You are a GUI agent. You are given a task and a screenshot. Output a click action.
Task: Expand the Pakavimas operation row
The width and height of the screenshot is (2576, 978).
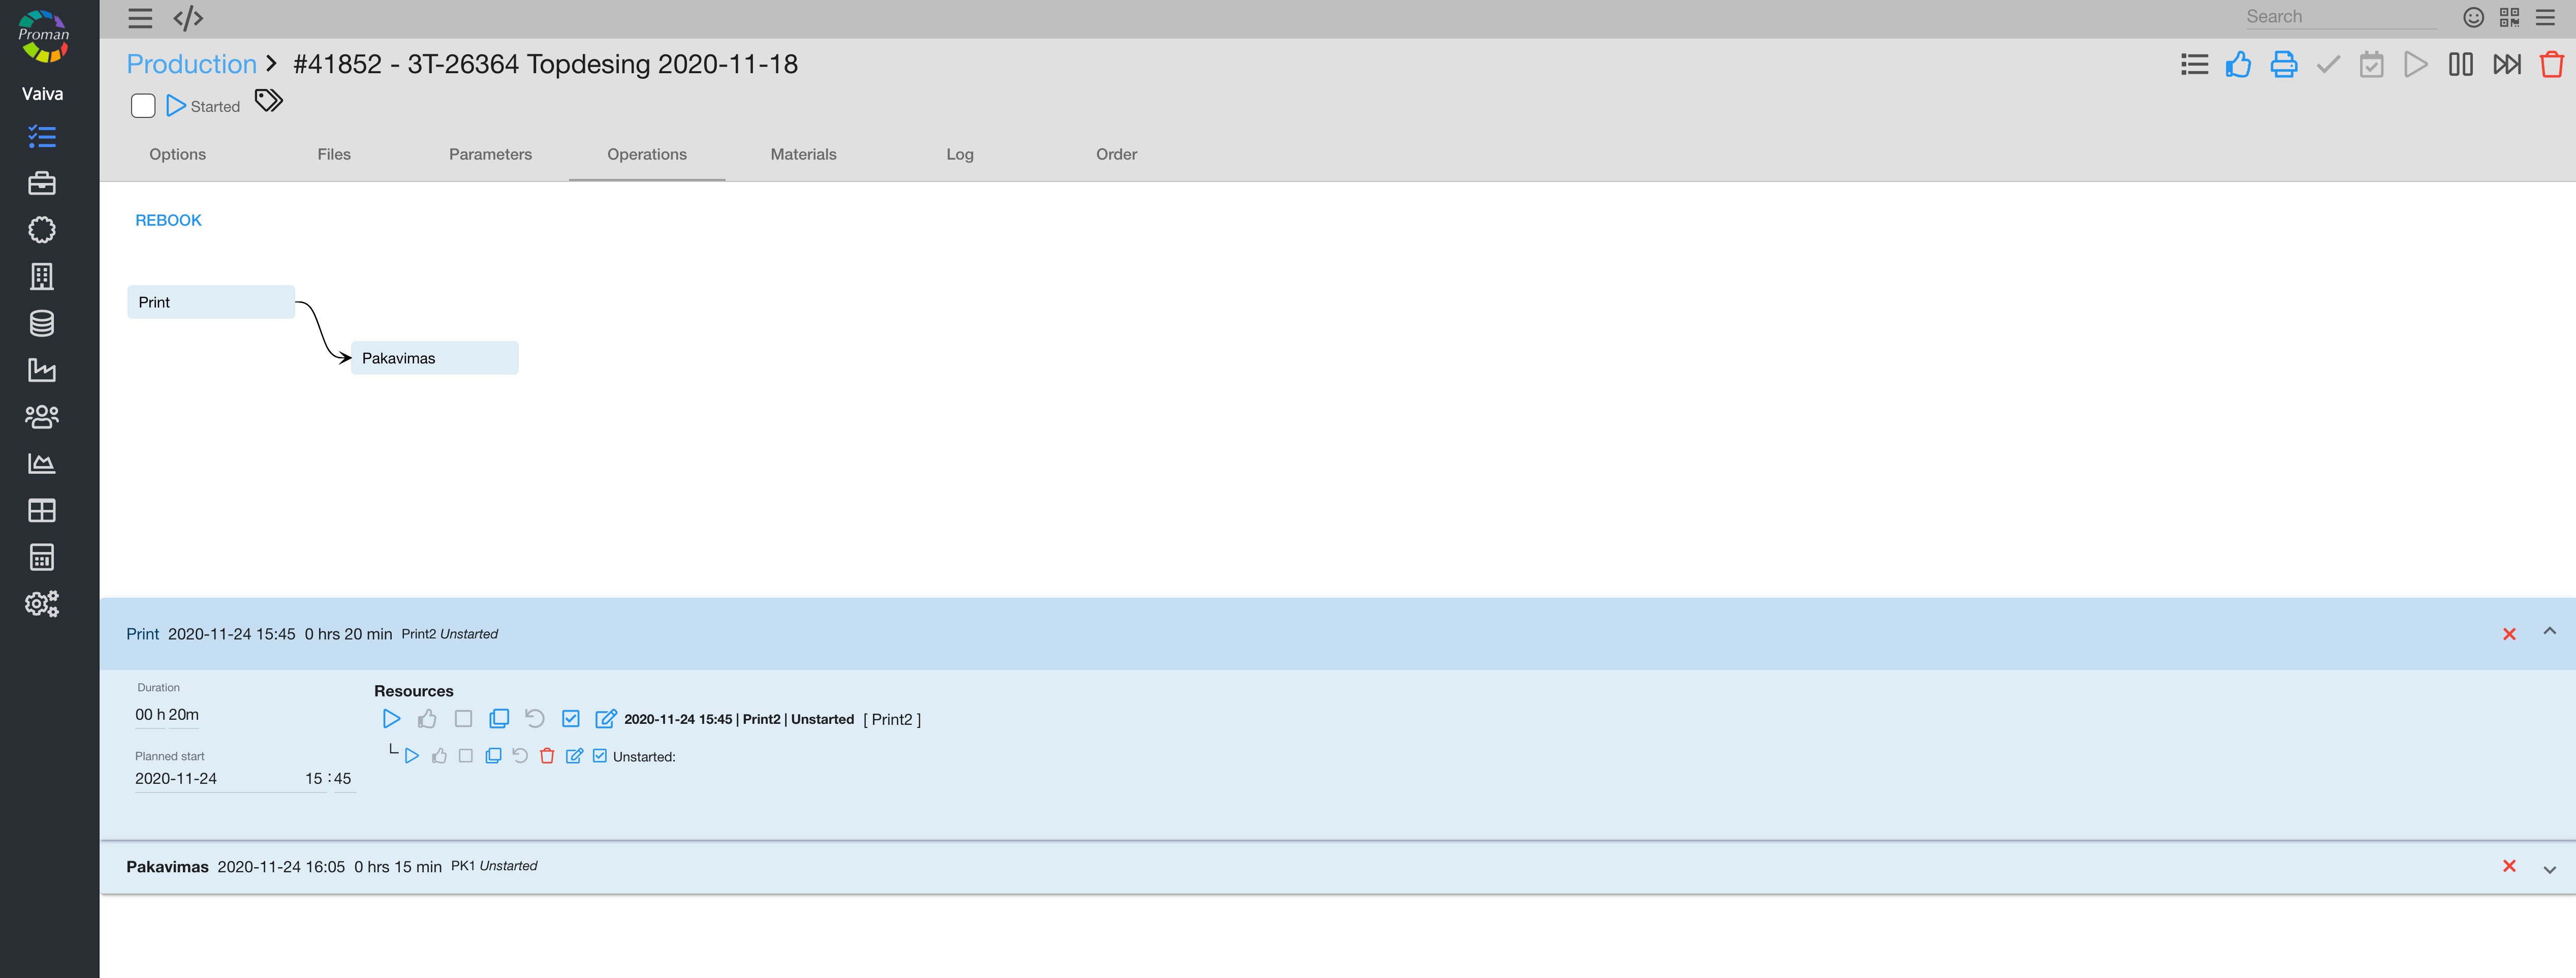(x=2549, y=869)
